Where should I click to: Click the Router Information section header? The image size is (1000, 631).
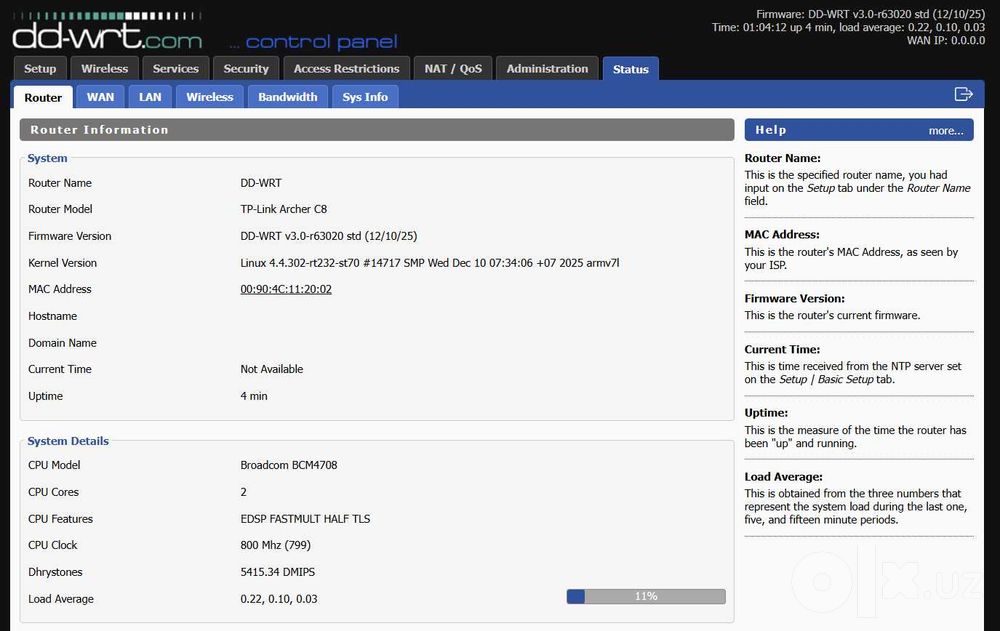click(x=377, y=130)
